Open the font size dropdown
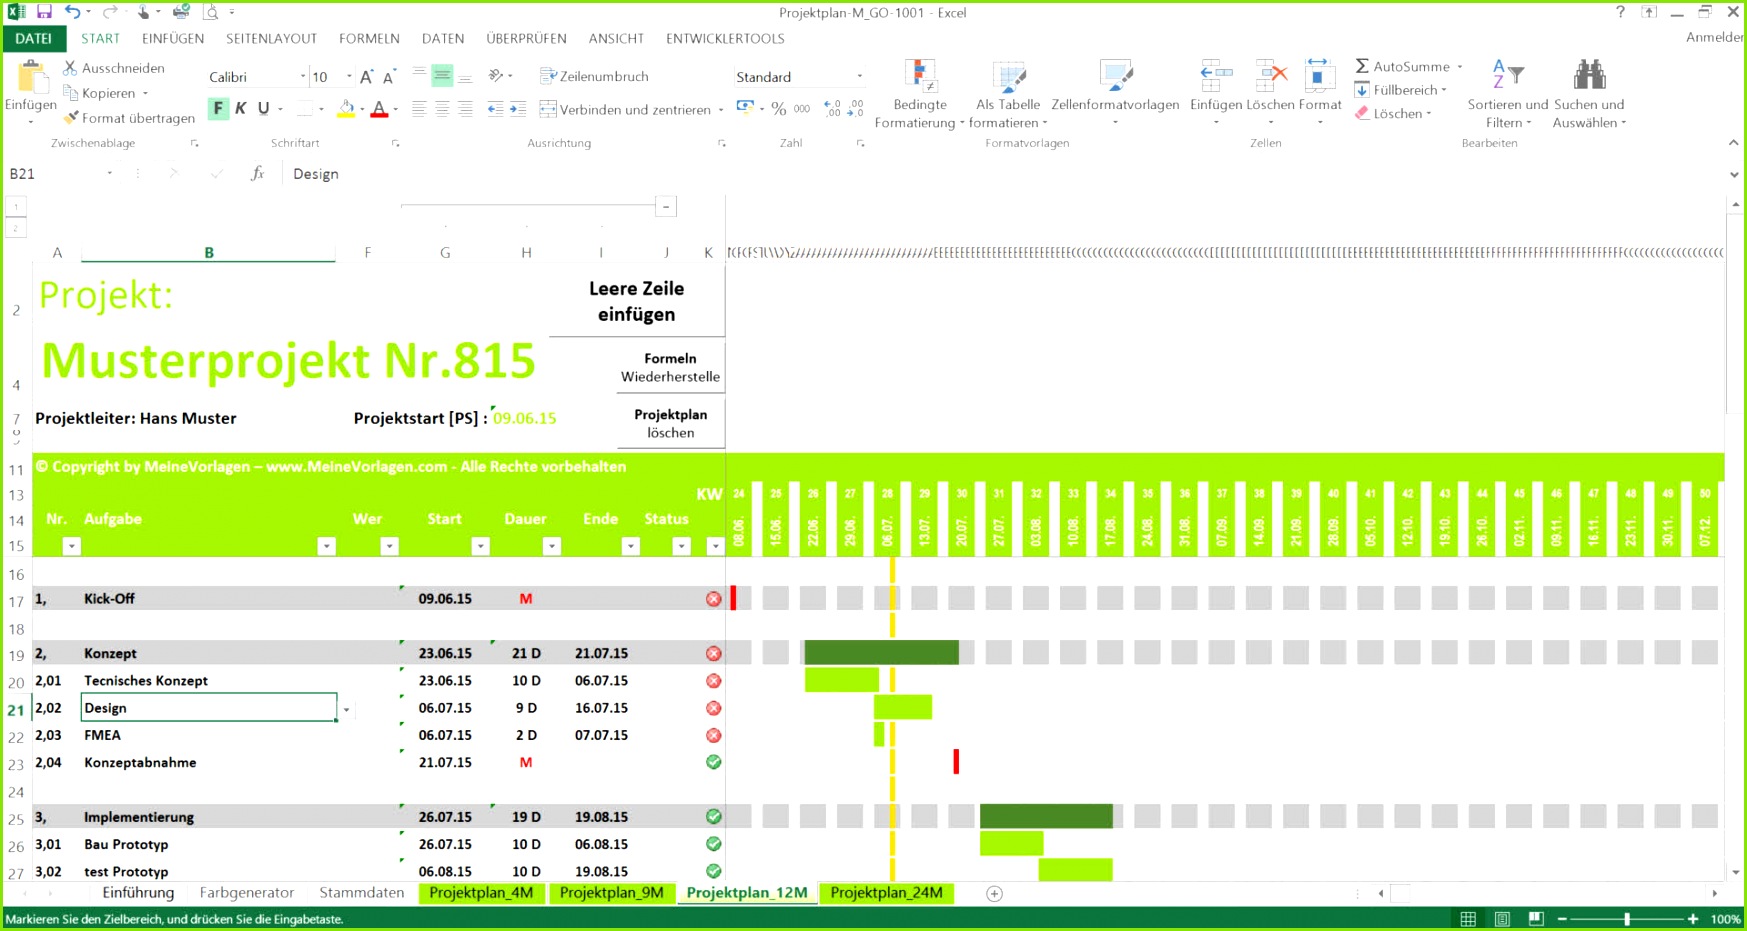 click(x=347, y=76)
